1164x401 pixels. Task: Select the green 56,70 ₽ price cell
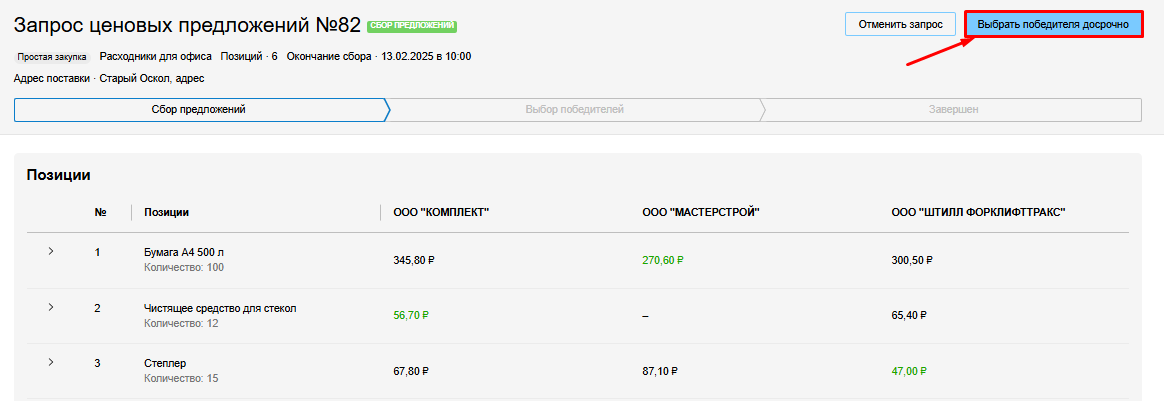coord(411,315)
